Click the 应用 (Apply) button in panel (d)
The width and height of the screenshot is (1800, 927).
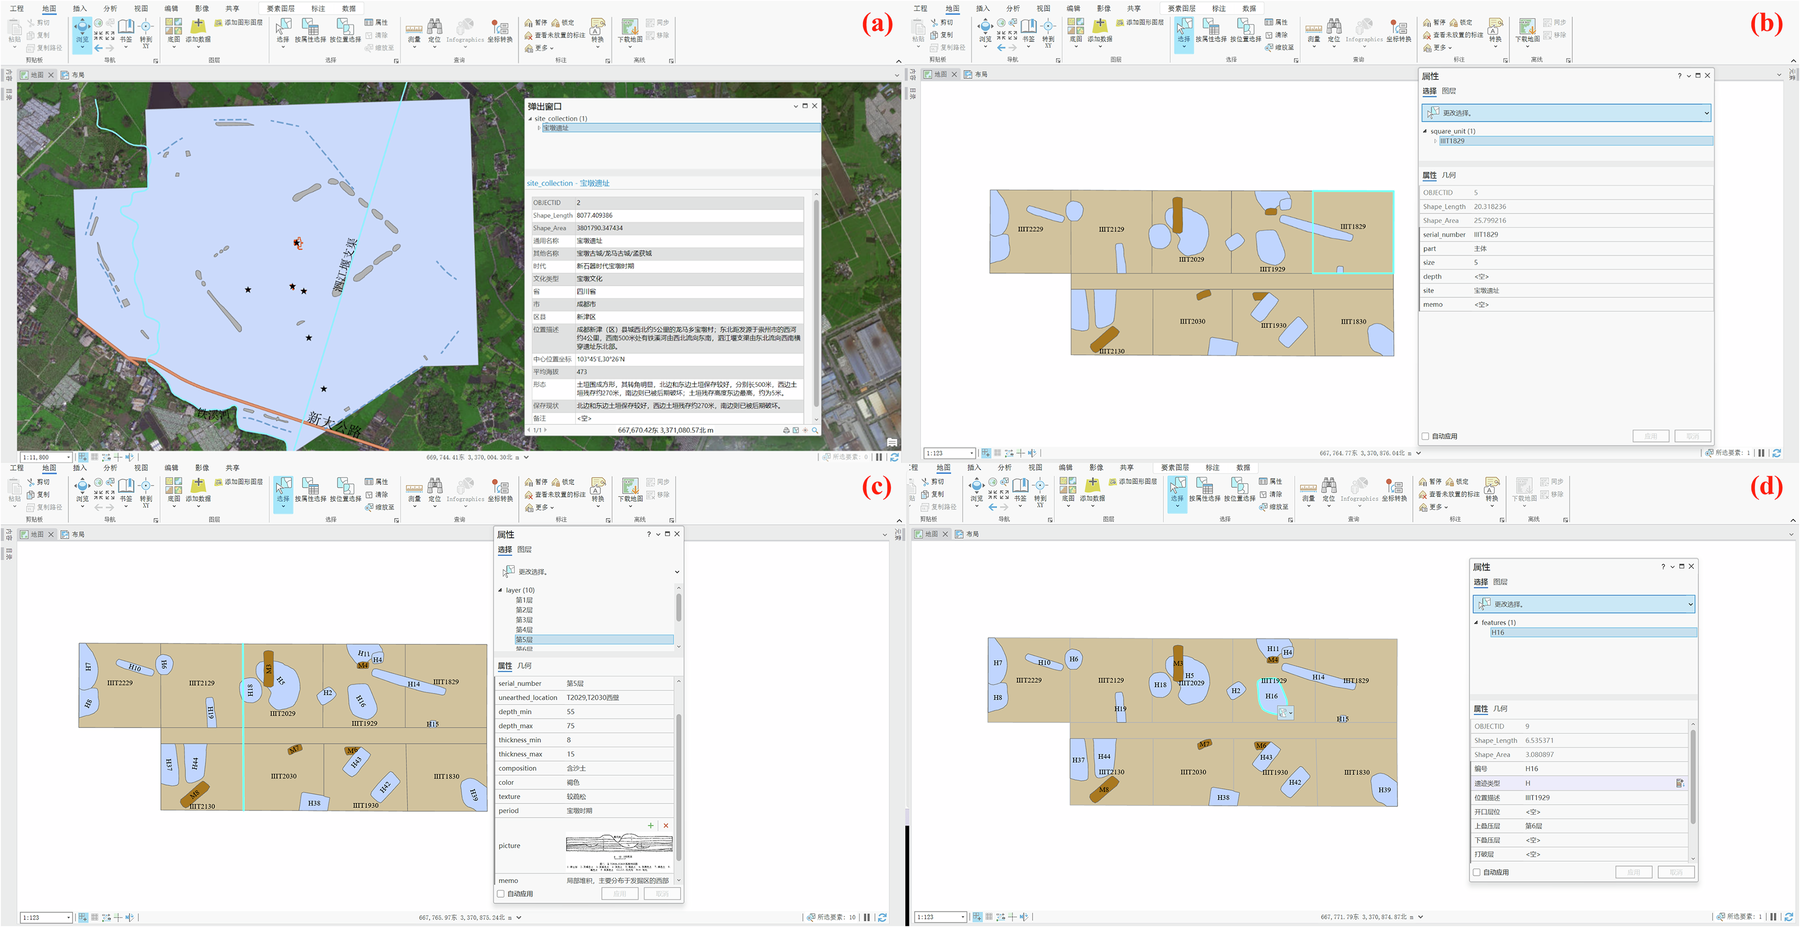(x=1633, y=872)
